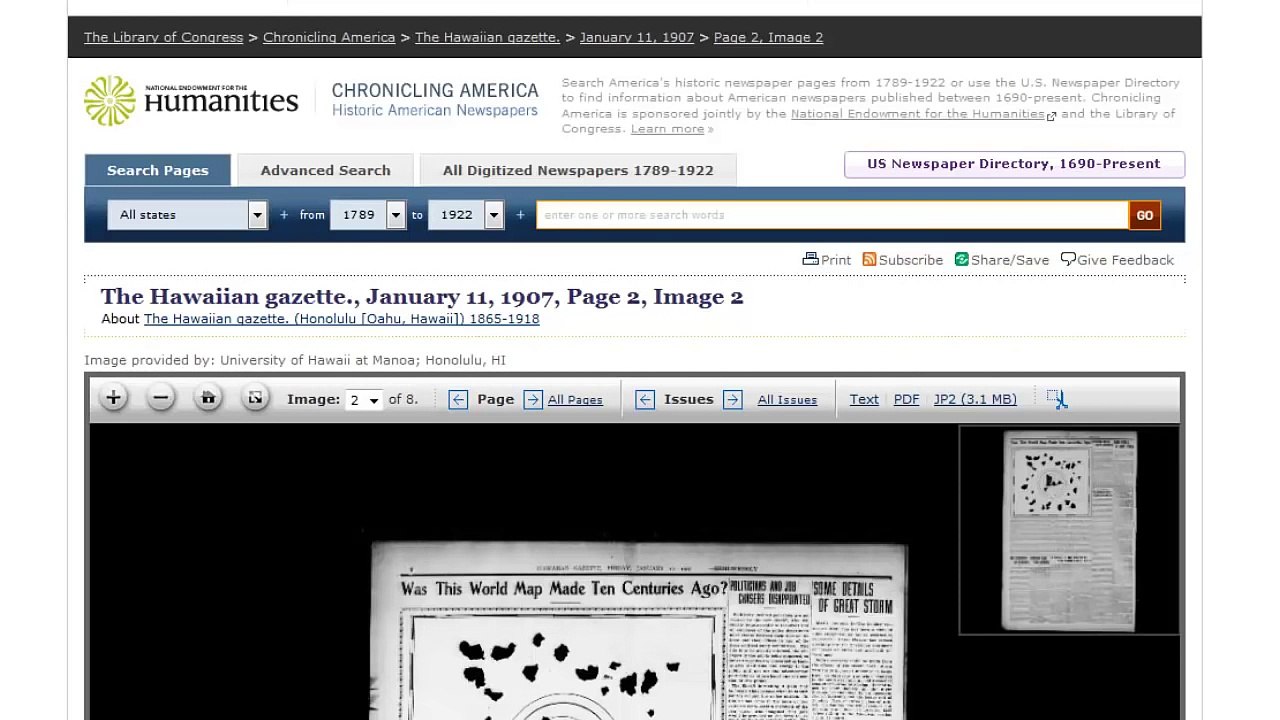This screenshot has width=1280, height=720.
Task: Open The Hawaiian gazette. (Honolulu) About link
Action: tap(342, 319)
